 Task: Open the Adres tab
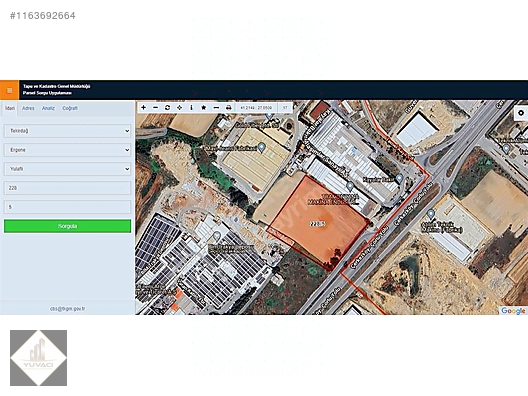(x=28, y=108)
